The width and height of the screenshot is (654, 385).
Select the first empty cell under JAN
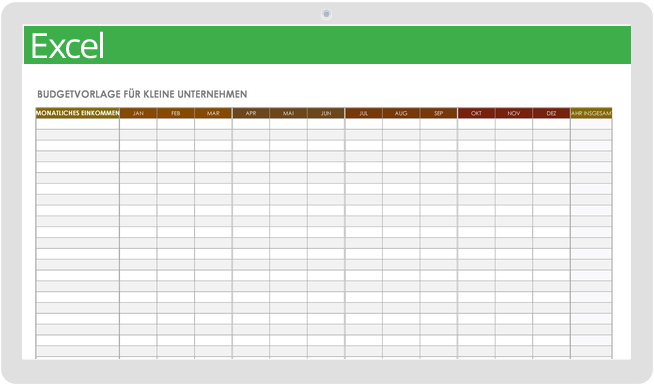point(138,124)
